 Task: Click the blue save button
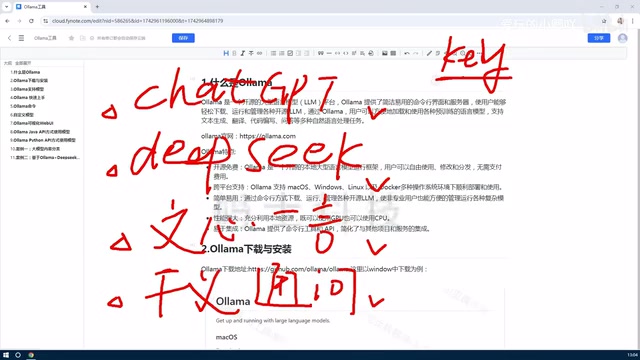pos(183,38)
